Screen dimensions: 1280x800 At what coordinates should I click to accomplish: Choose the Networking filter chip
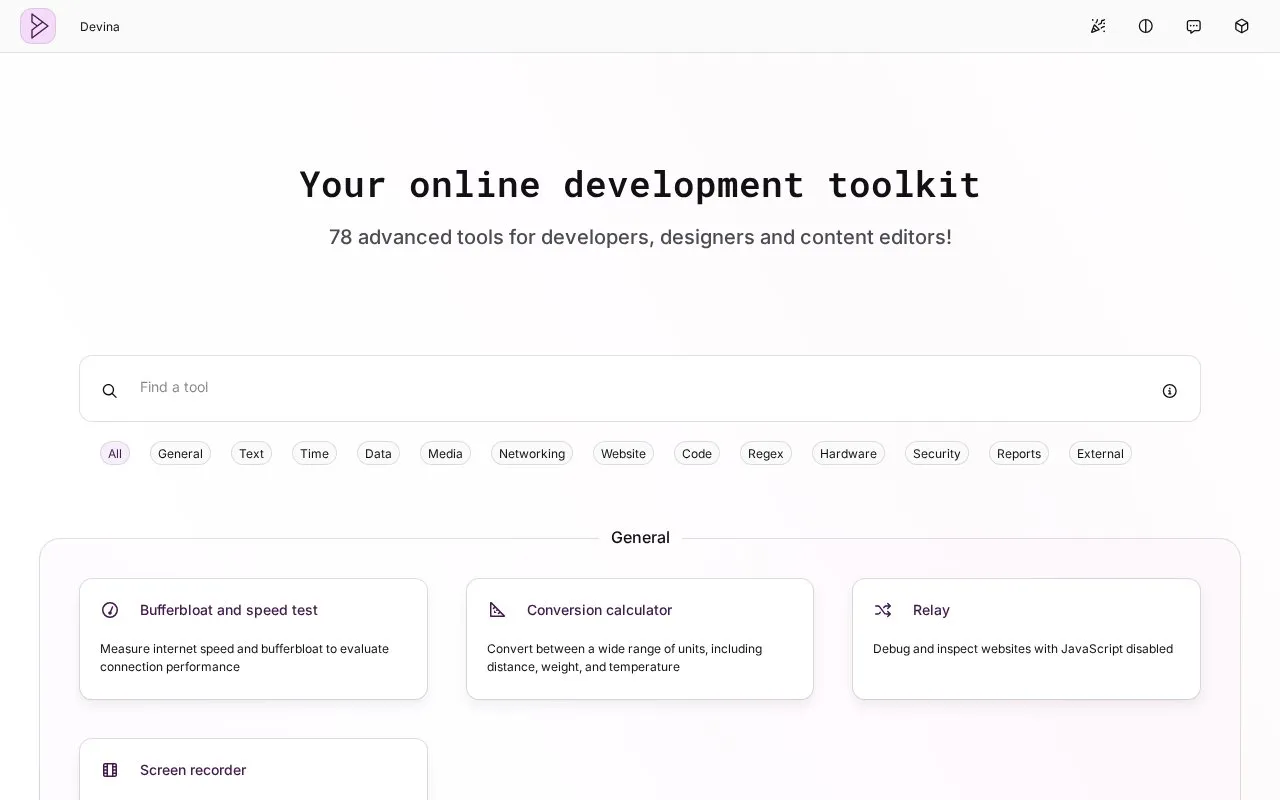[532, 454]
